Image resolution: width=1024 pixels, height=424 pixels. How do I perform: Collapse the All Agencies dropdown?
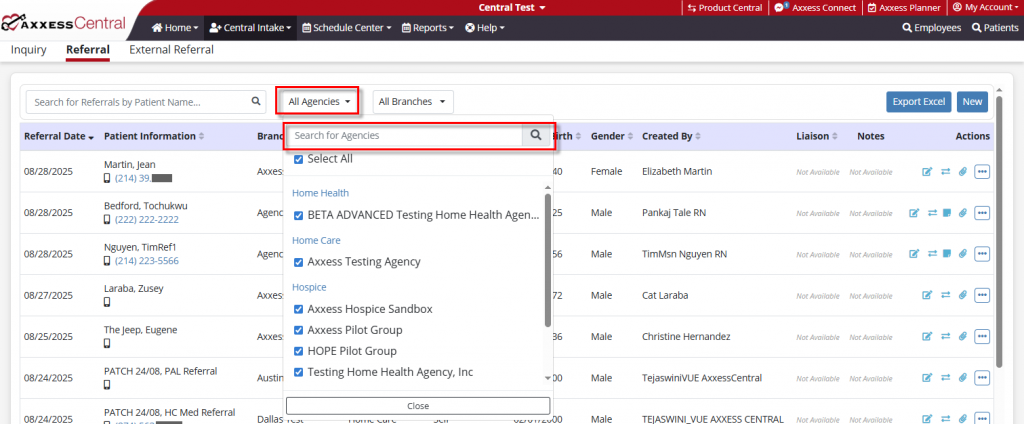pos(320,102)
